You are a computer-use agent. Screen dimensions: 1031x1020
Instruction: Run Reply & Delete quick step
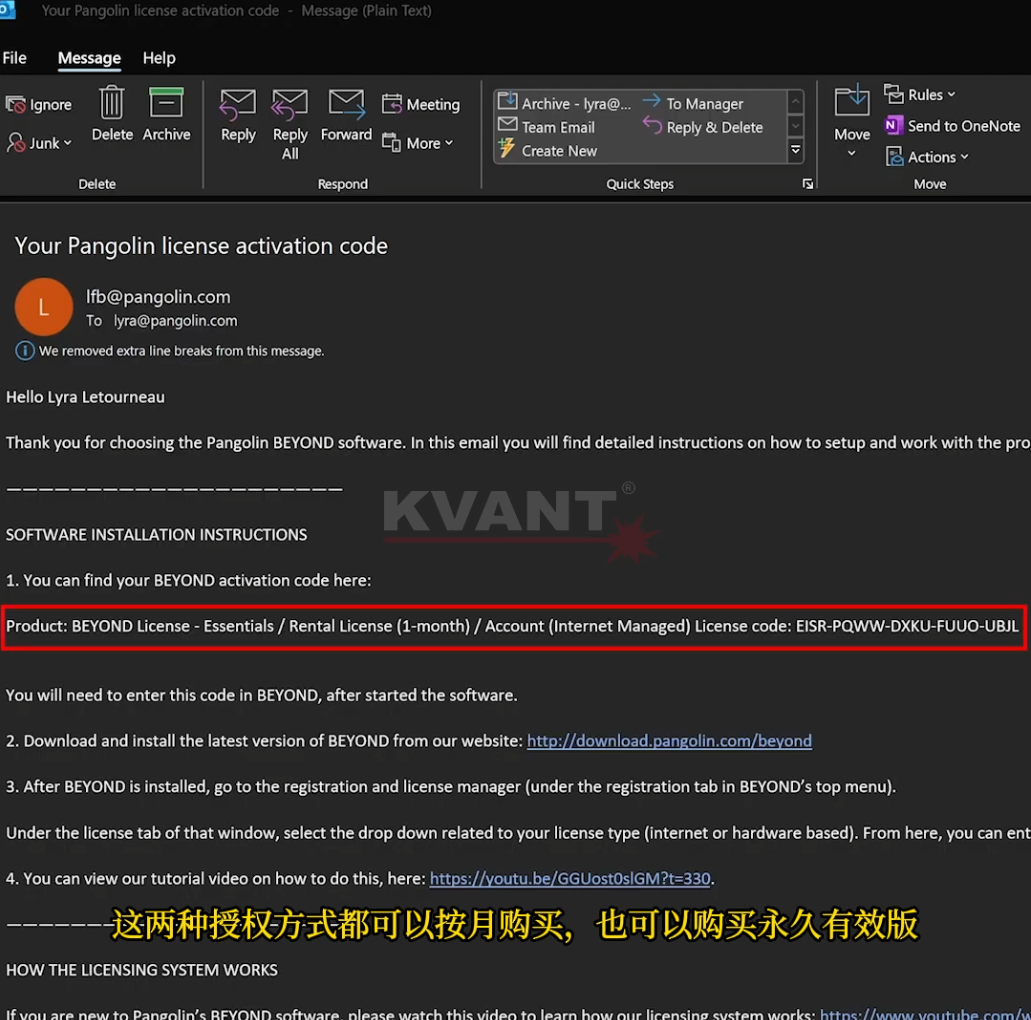[x=703, y=126]
